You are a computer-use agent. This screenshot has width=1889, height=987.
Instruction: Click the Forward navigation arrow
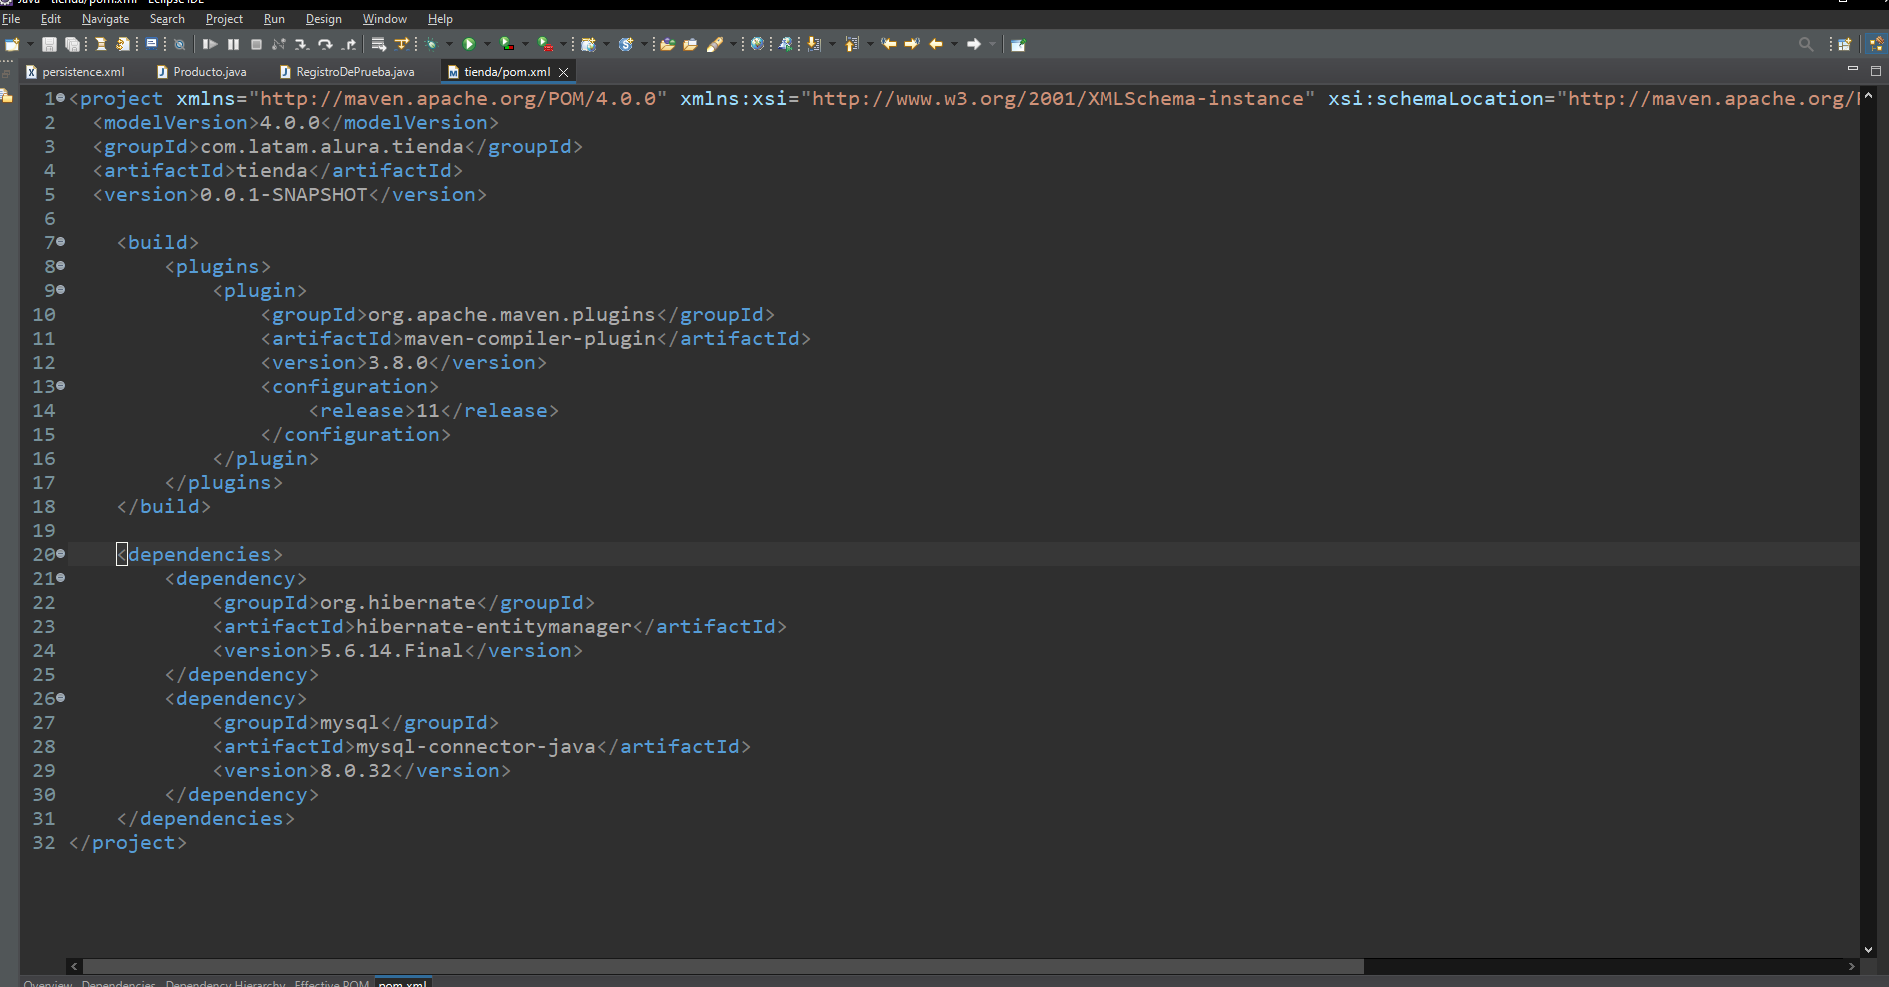click(974, 44)
